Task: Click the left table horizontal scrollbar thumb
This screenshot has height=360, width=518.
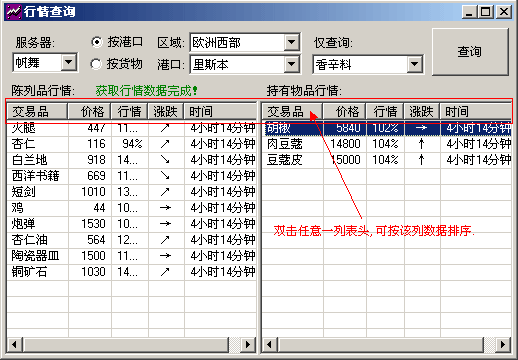Action: (126, 345)
